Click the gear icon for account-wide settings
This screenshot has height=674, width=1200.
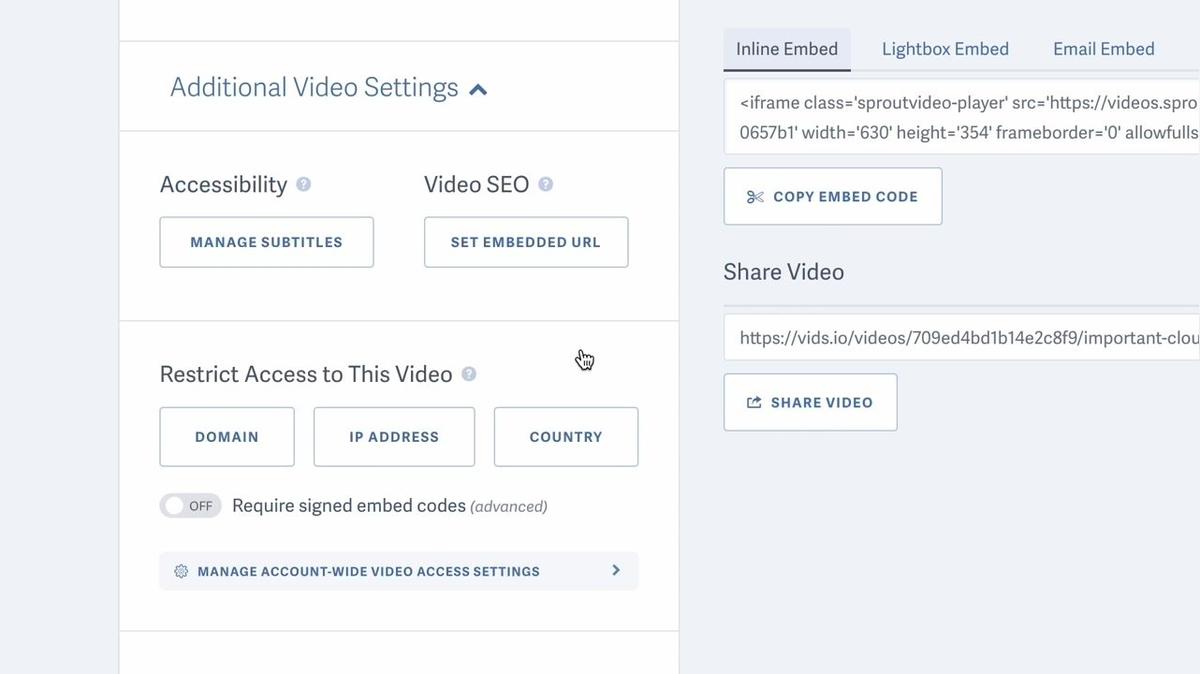[181, 571]
